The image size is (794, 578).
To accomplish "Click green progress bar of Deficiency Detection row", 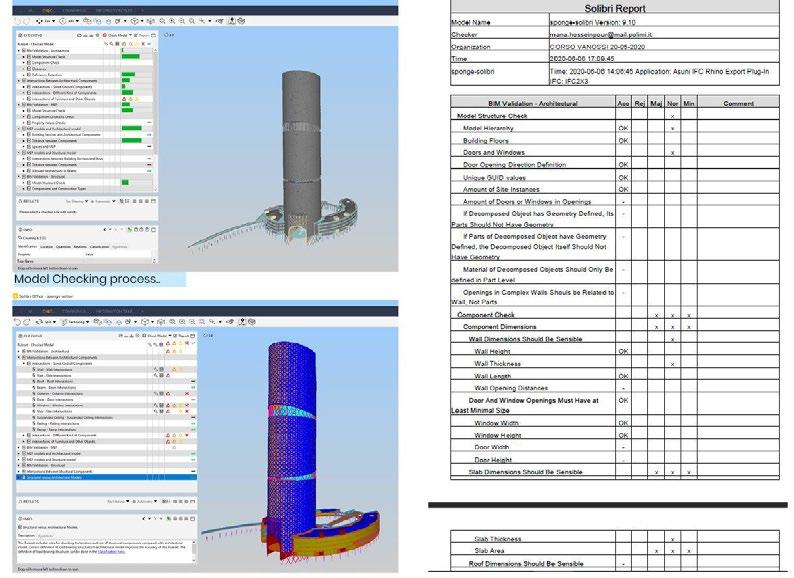I will 128,74.
